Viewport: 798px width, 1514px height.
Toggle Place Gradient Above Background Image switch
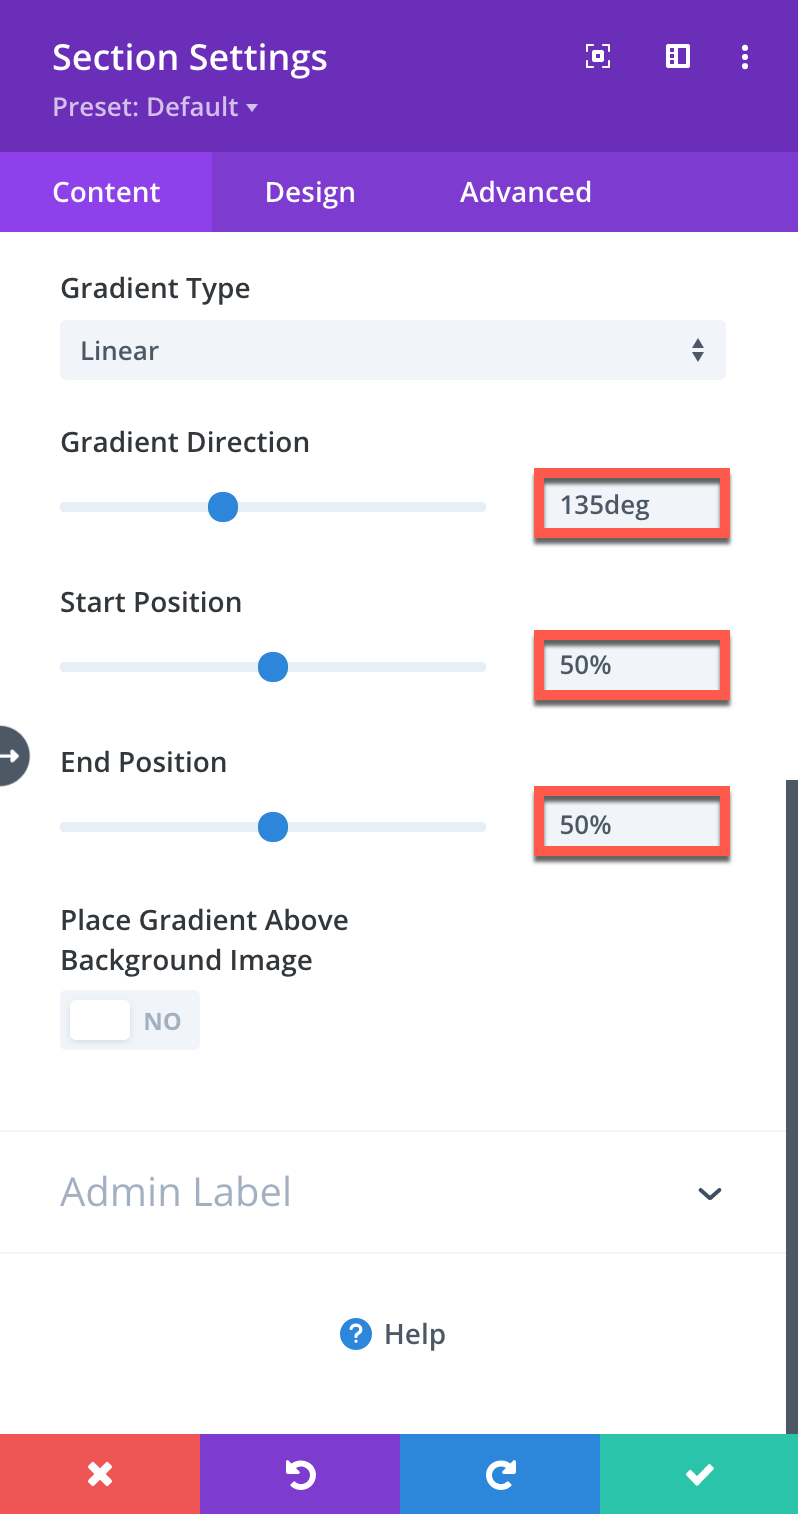(x=130, y=1020)
